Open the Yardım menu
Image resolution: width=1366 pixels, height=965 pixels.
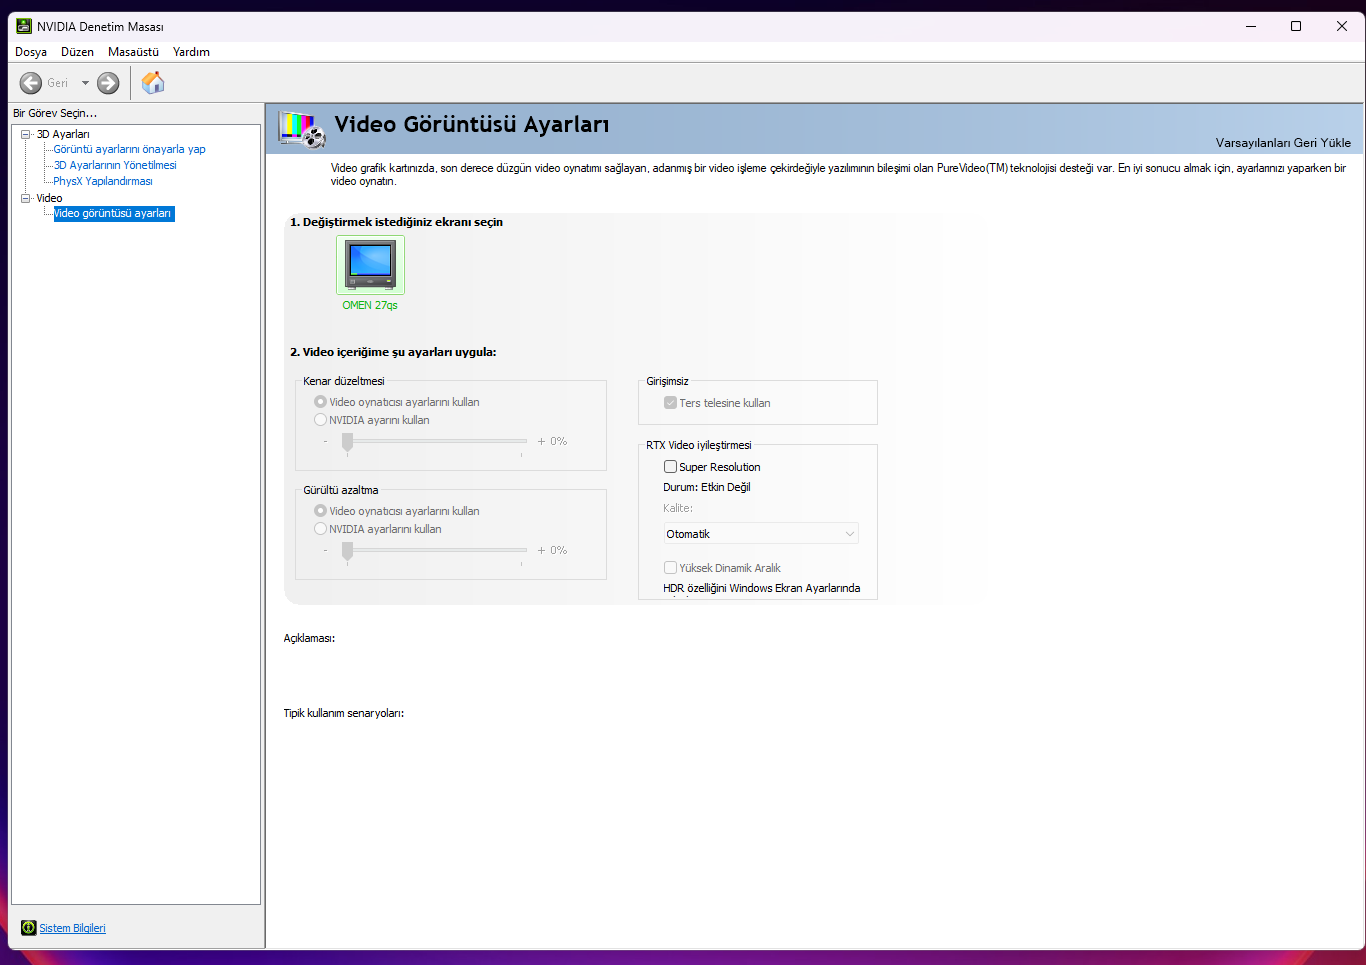coord(191,52)
